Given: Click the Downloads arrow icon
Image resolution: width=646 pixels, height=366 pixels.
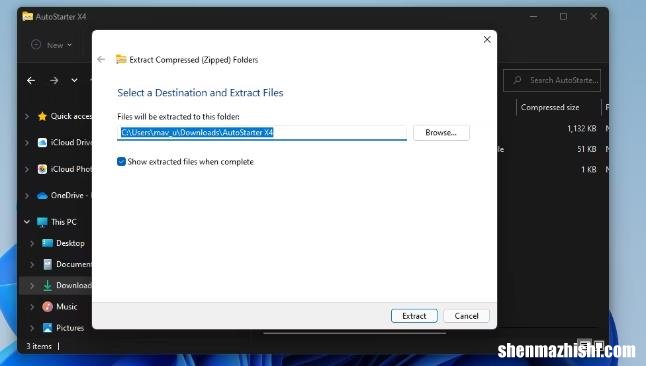Looking at the screenshot, I should [x=47, y=285].
